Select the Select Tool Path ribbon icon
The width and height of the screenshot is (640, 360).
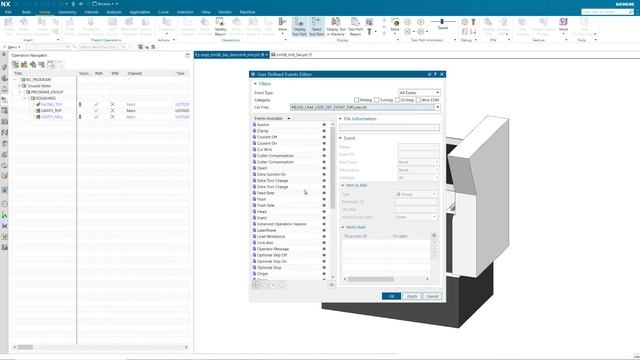tap(316, 26)
